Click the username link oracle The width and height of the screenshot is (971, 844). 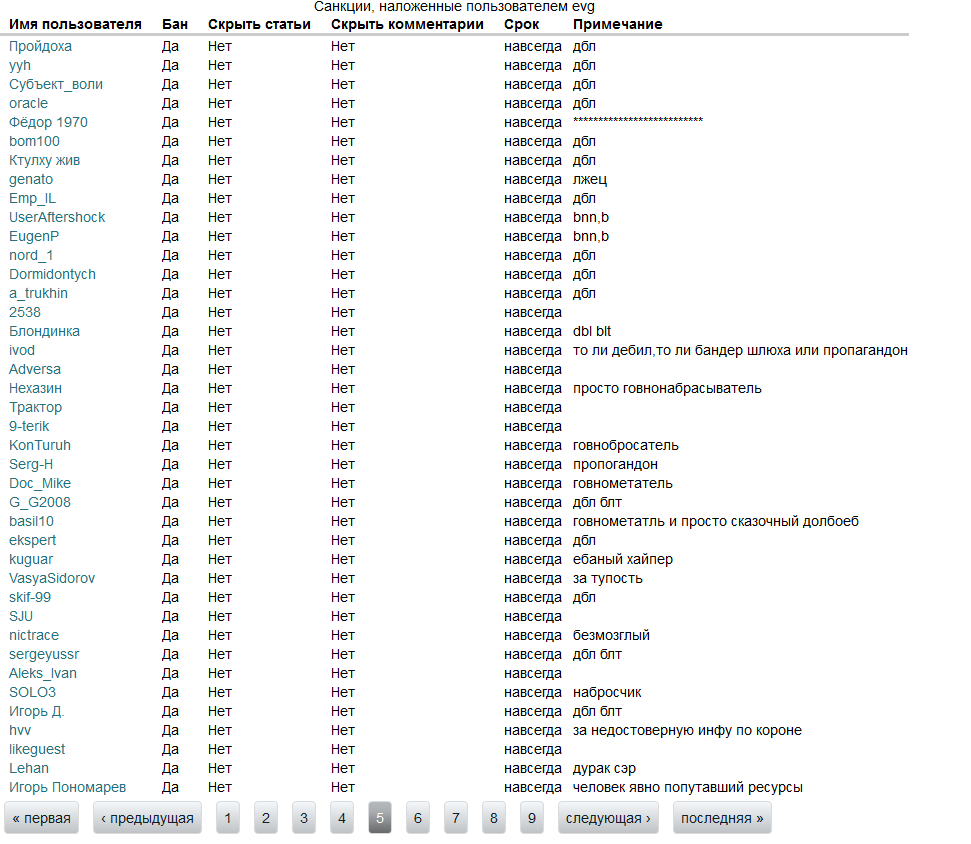[x=28, y=103]
